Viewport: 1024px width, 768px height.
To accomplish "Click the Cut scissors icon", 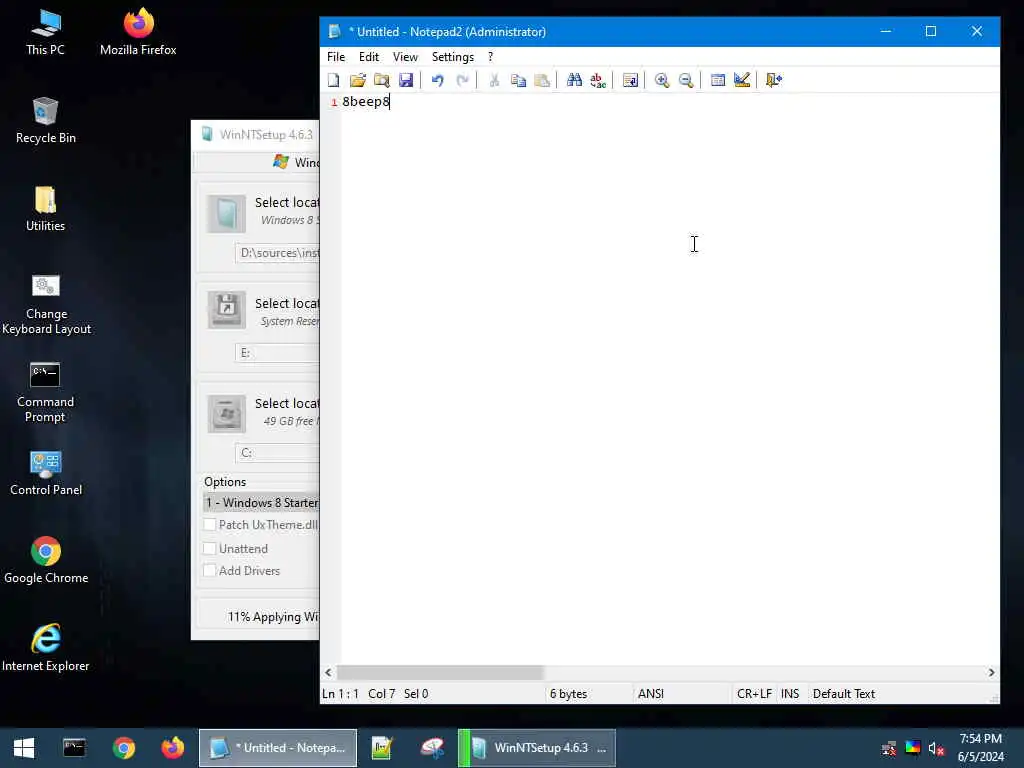I will coord(494,80).
